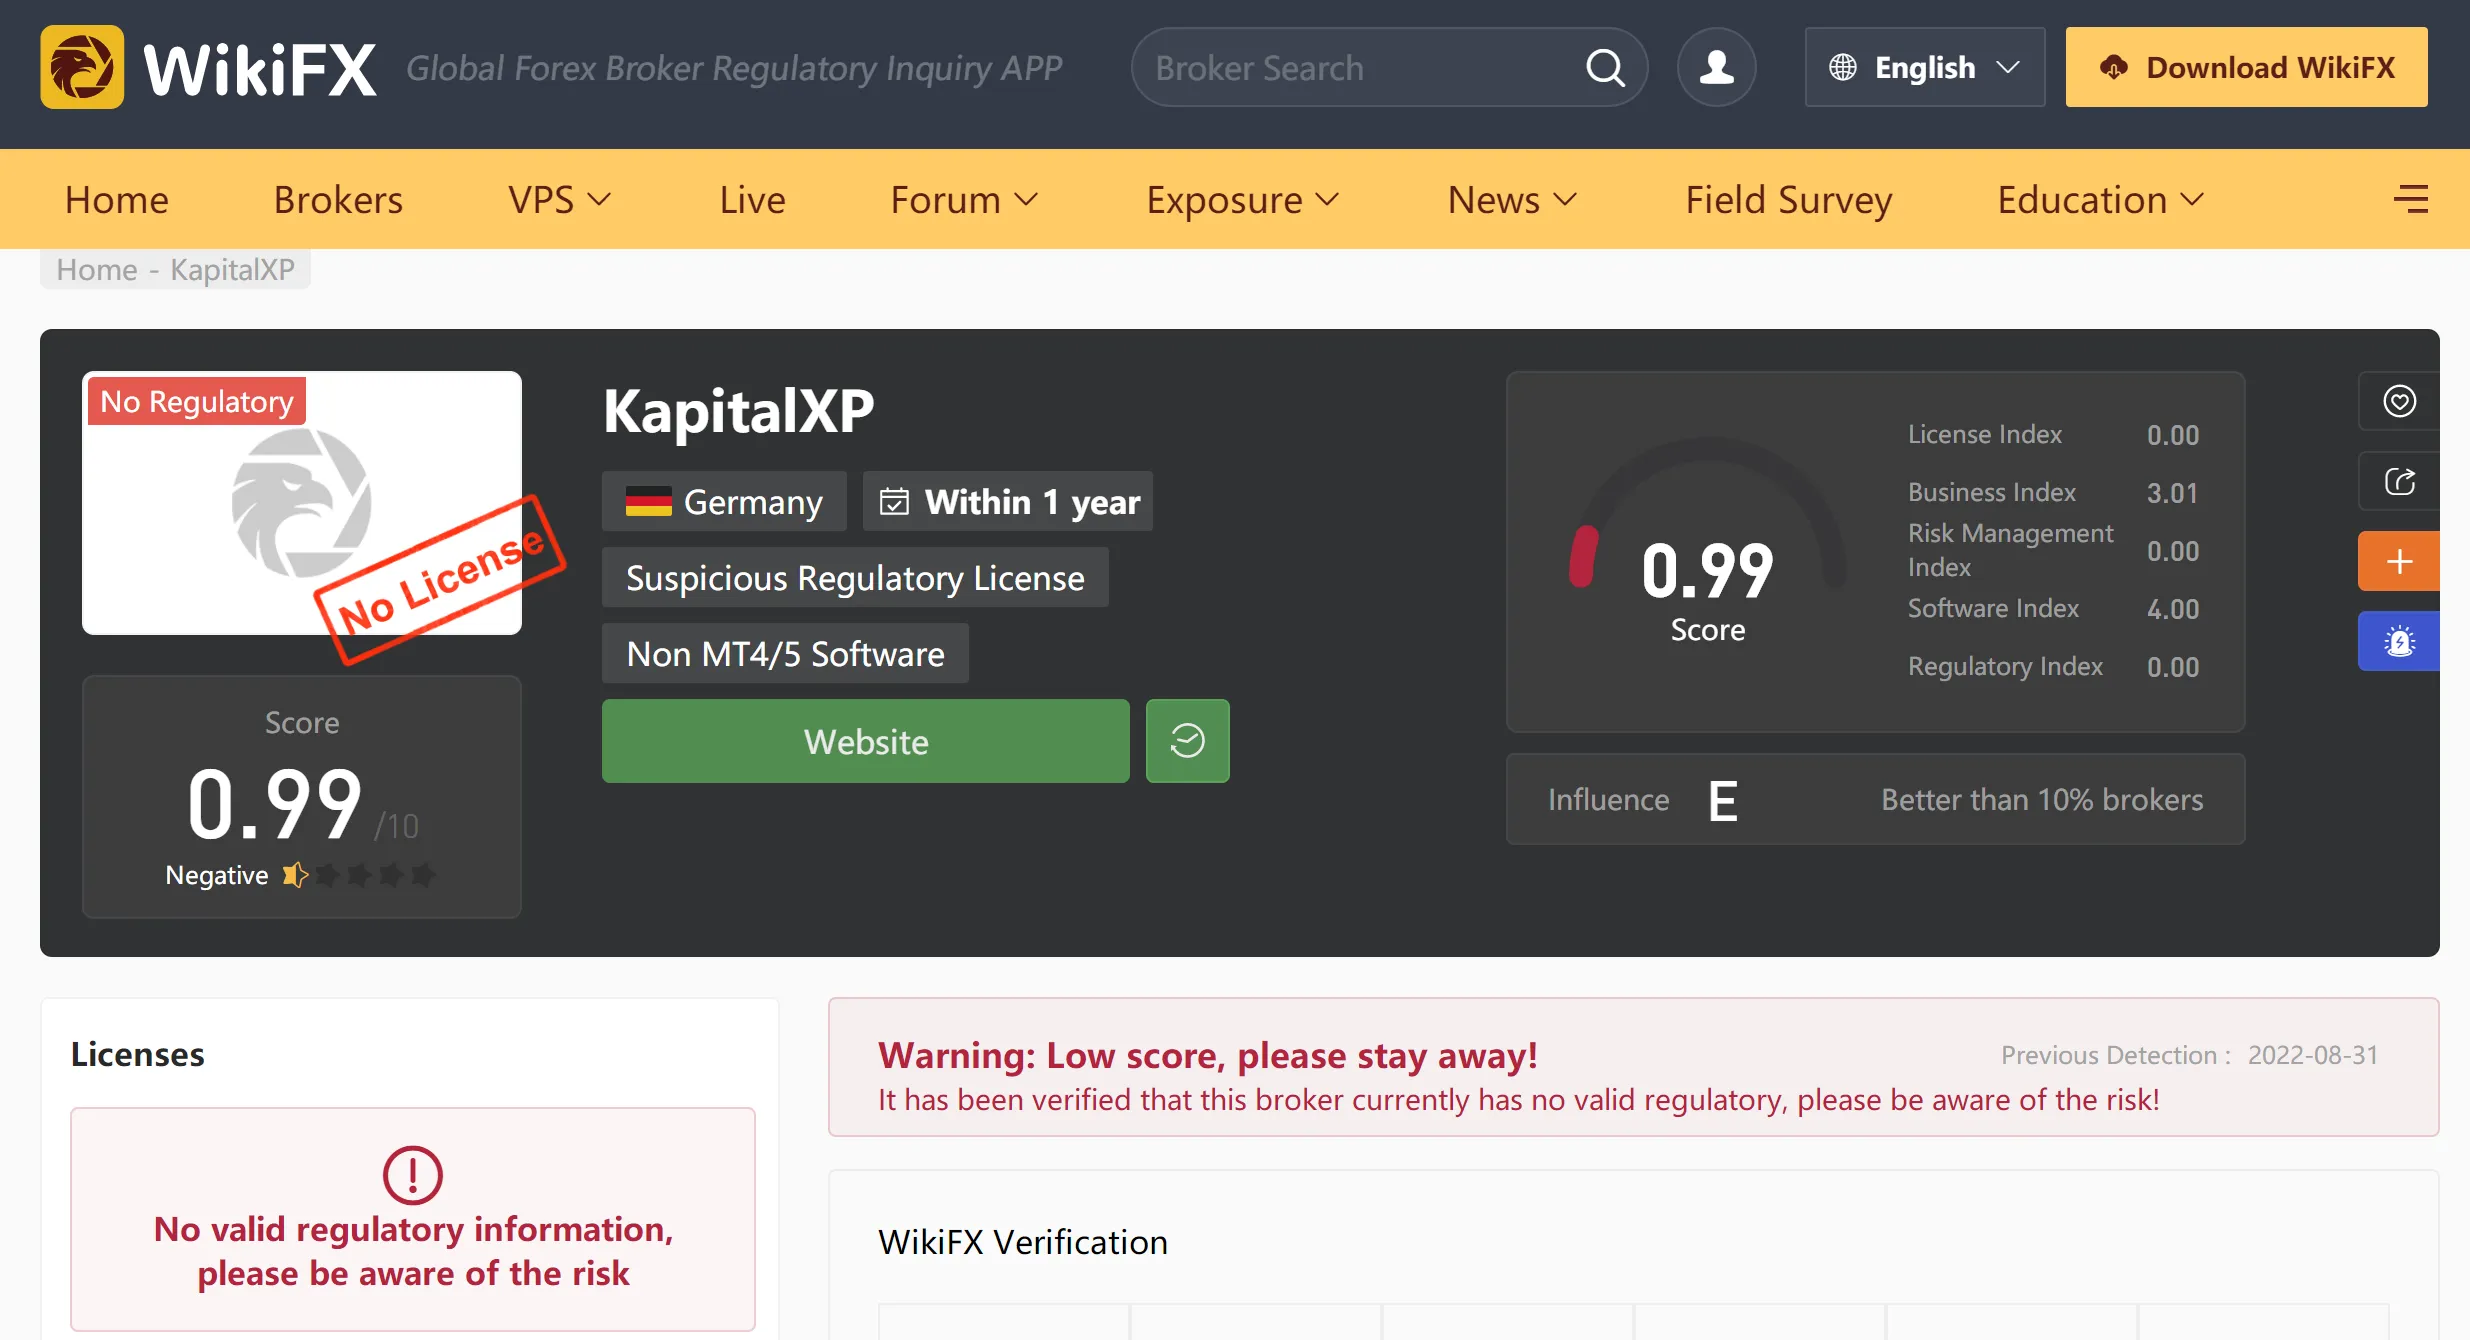Screen dimensions: 2470x1340
Task: Click the calendar icon in Within 1 year
Action: (894, 501)
